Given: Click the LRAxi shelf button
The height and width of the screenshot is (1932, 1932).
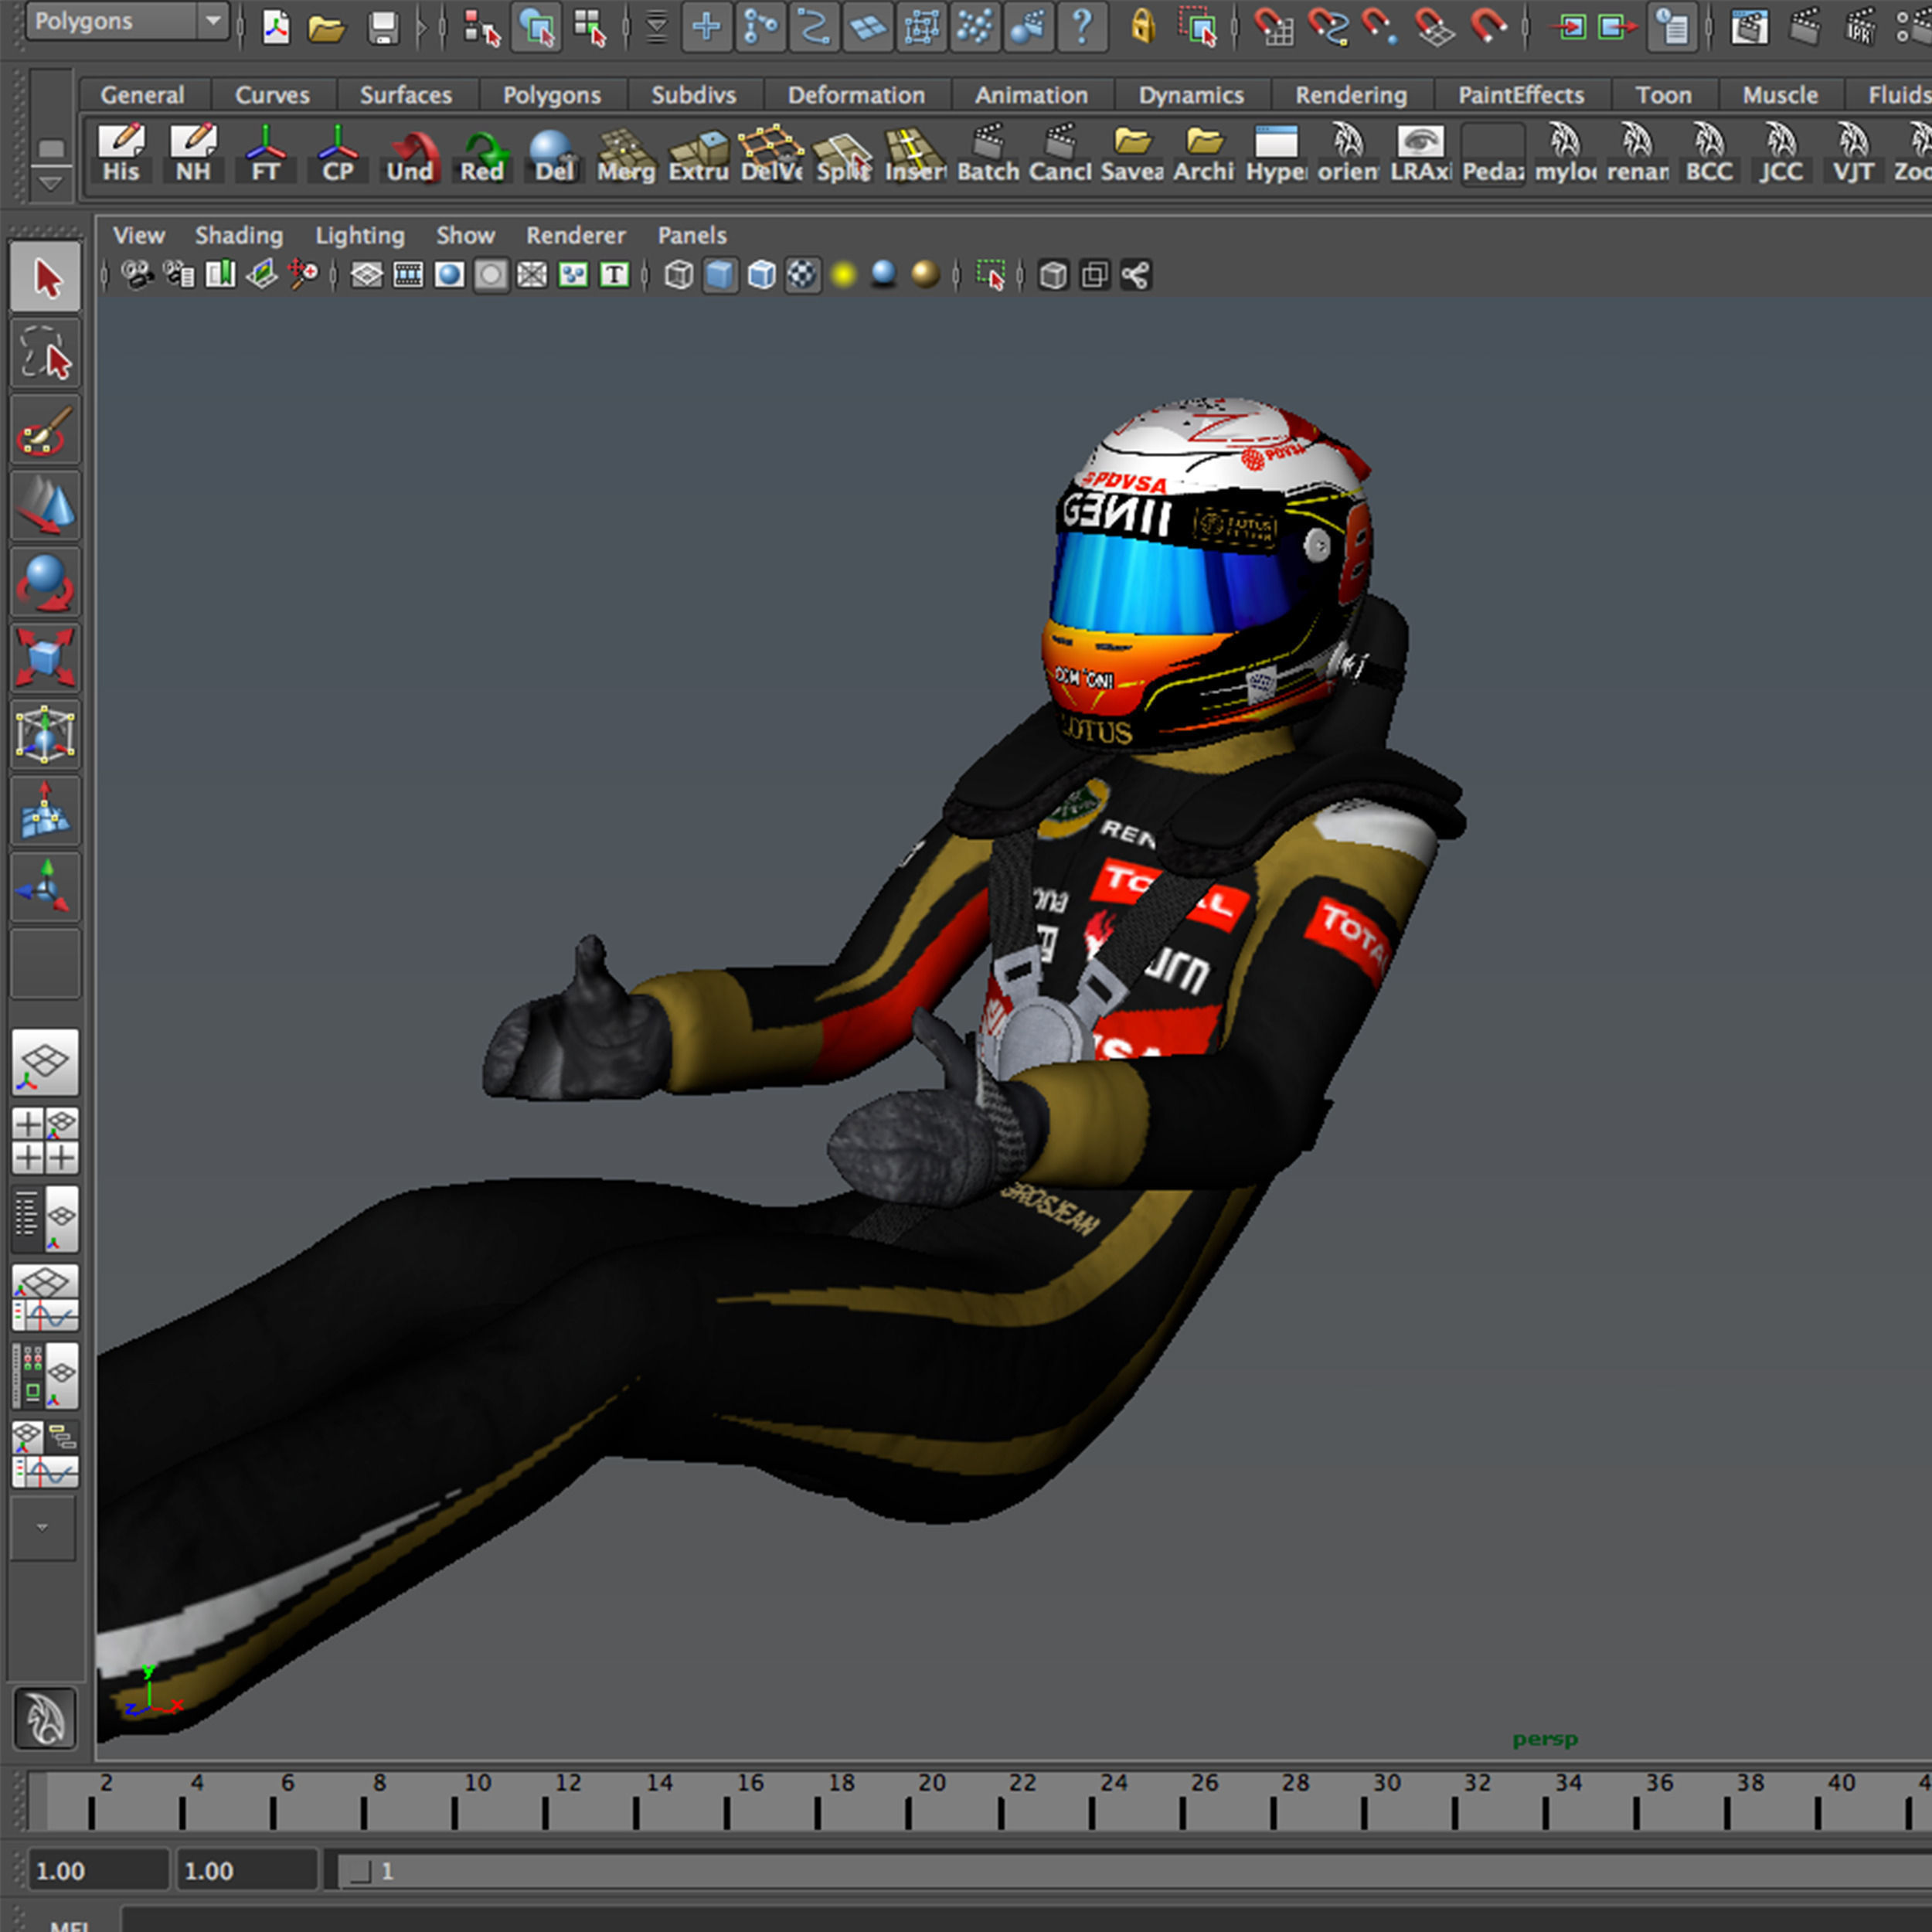Looking at the screenshot, I should pos(1420,153).
